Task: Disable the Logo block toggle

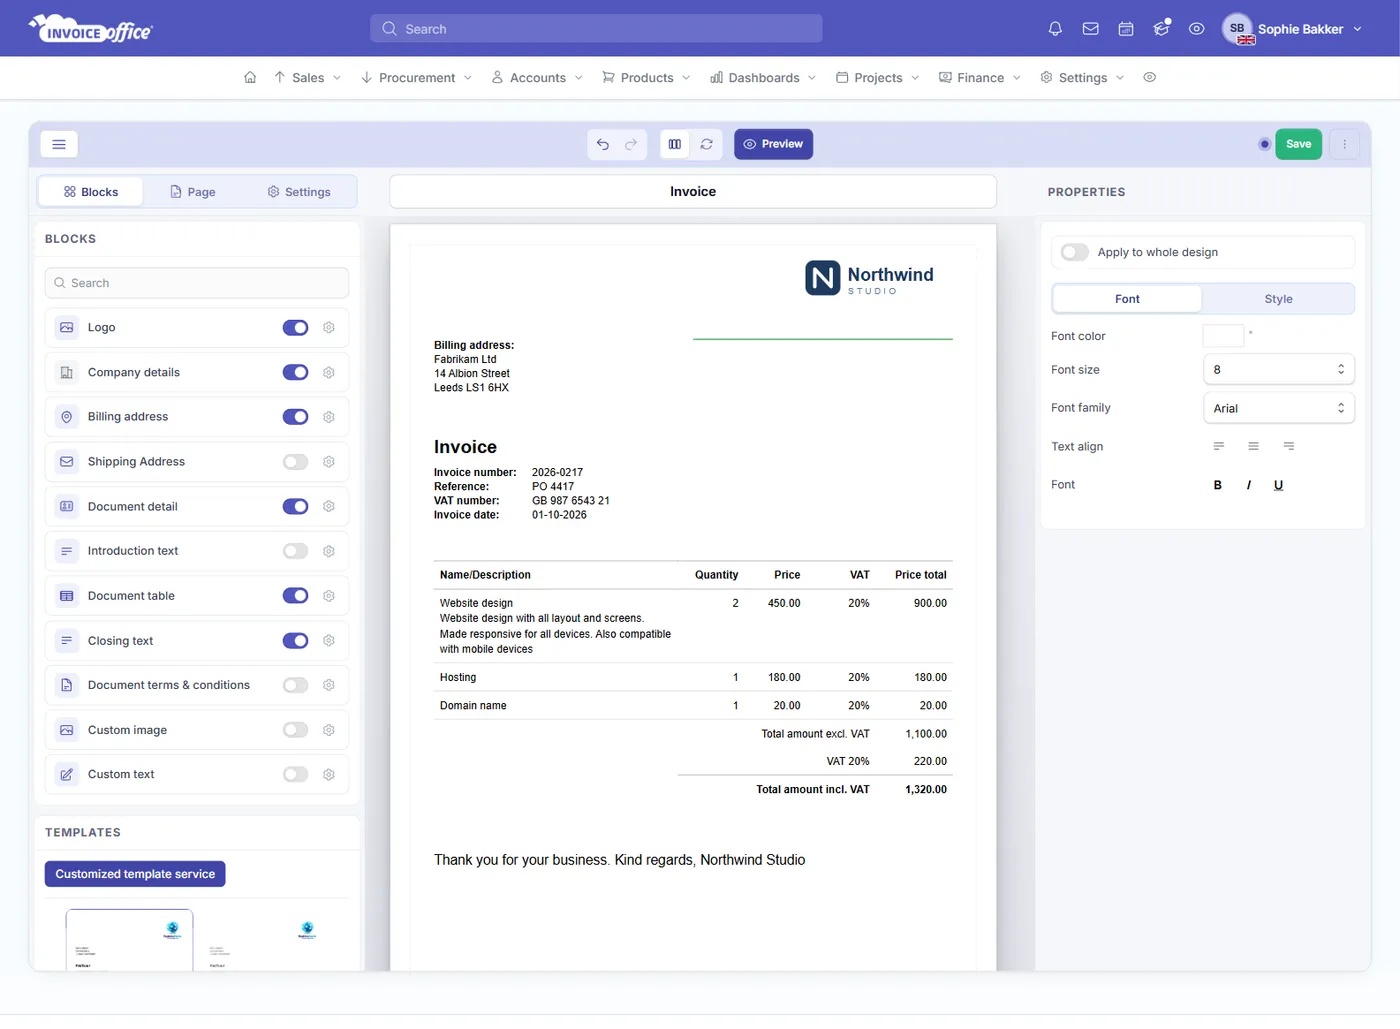Action: (x=296, y=328)
